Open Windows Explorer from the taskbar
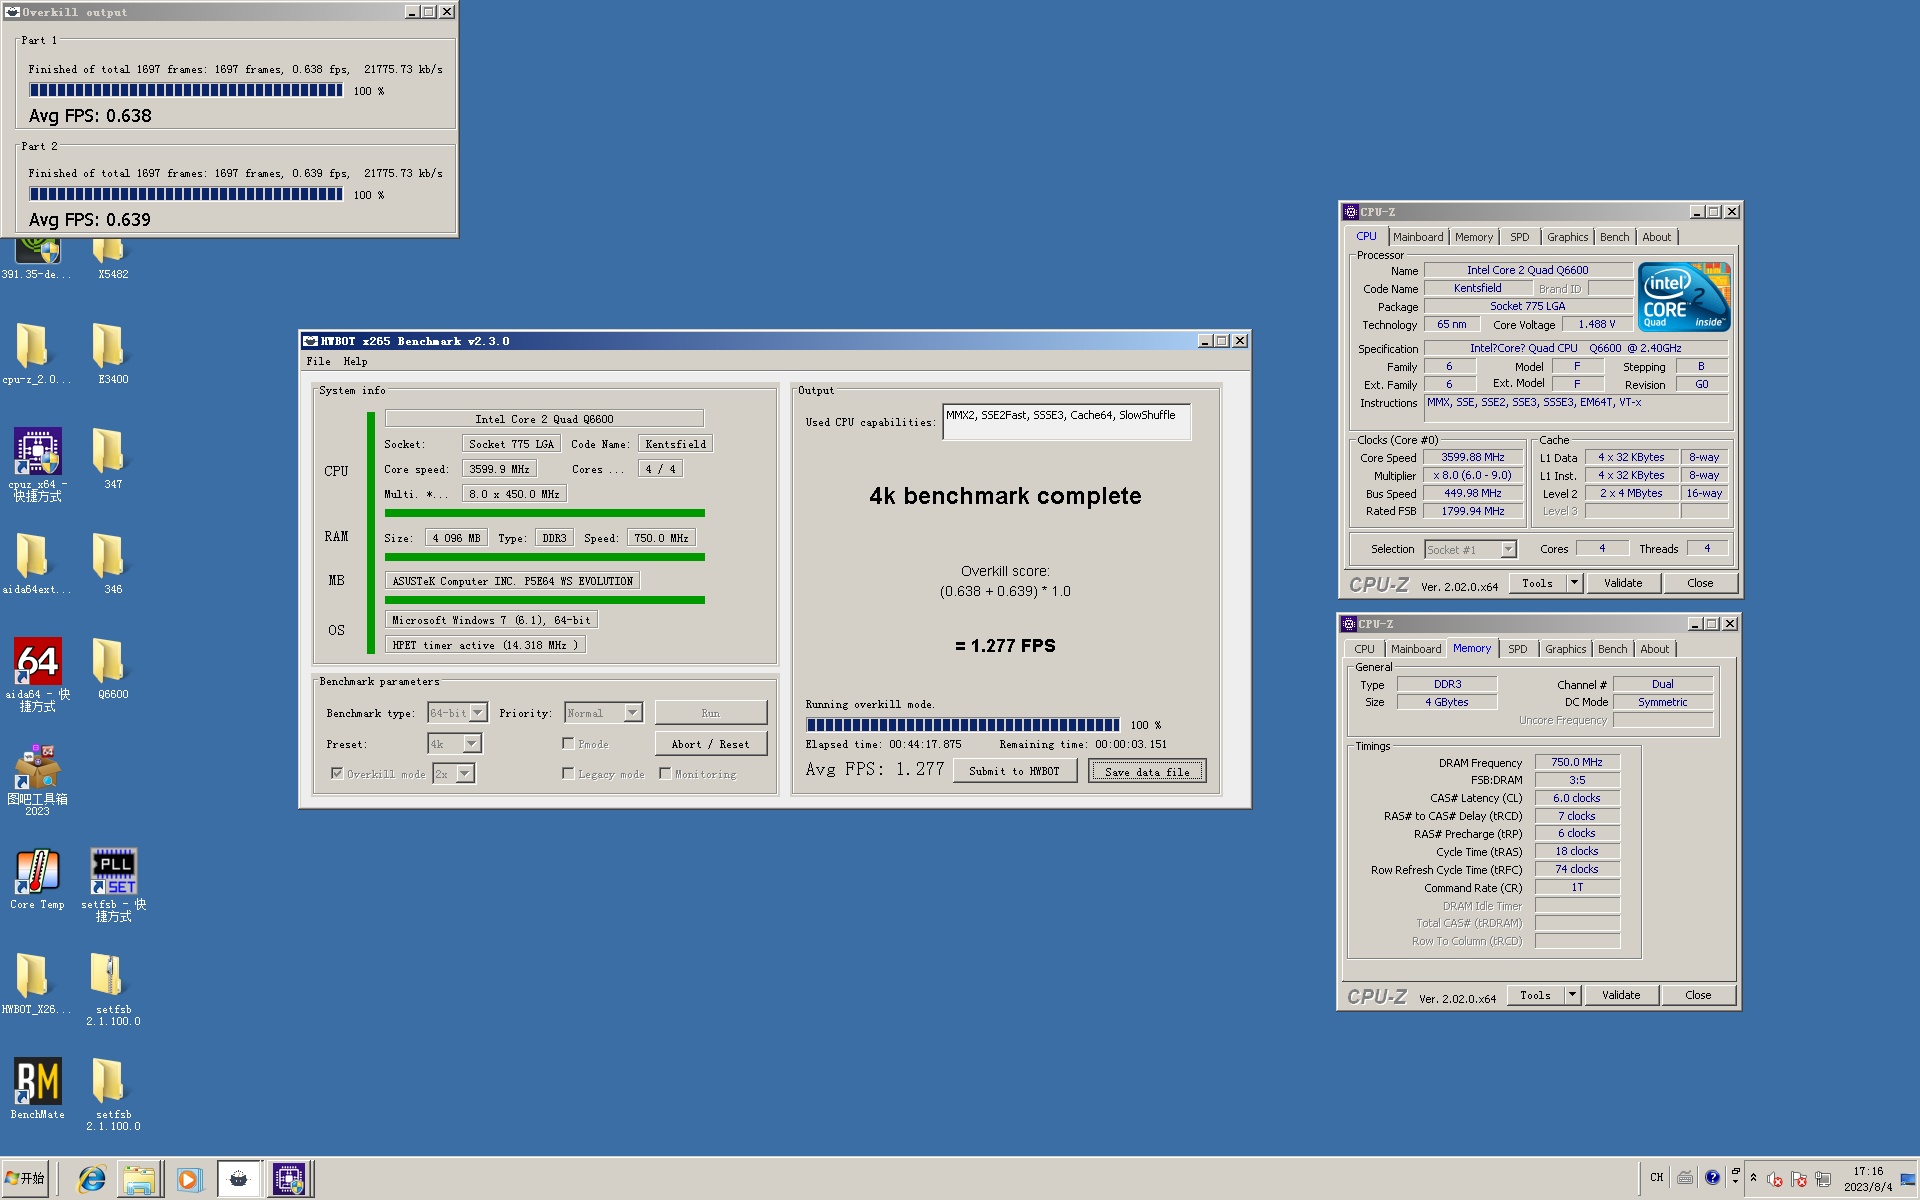The image size is (1920, 1200). pyautogui.click(x=139, y=1179)
